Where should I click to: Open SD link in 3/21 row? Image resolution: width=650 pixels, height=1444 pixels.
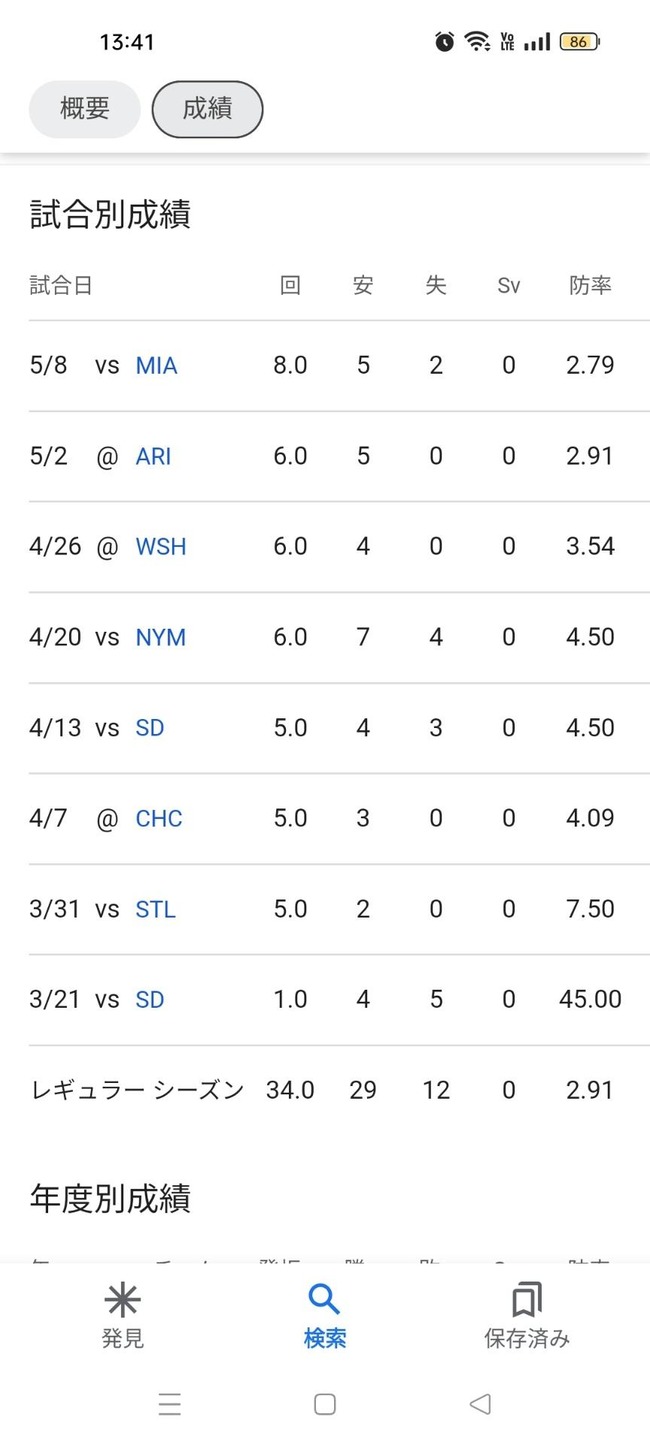click(x=149, y=1000)
